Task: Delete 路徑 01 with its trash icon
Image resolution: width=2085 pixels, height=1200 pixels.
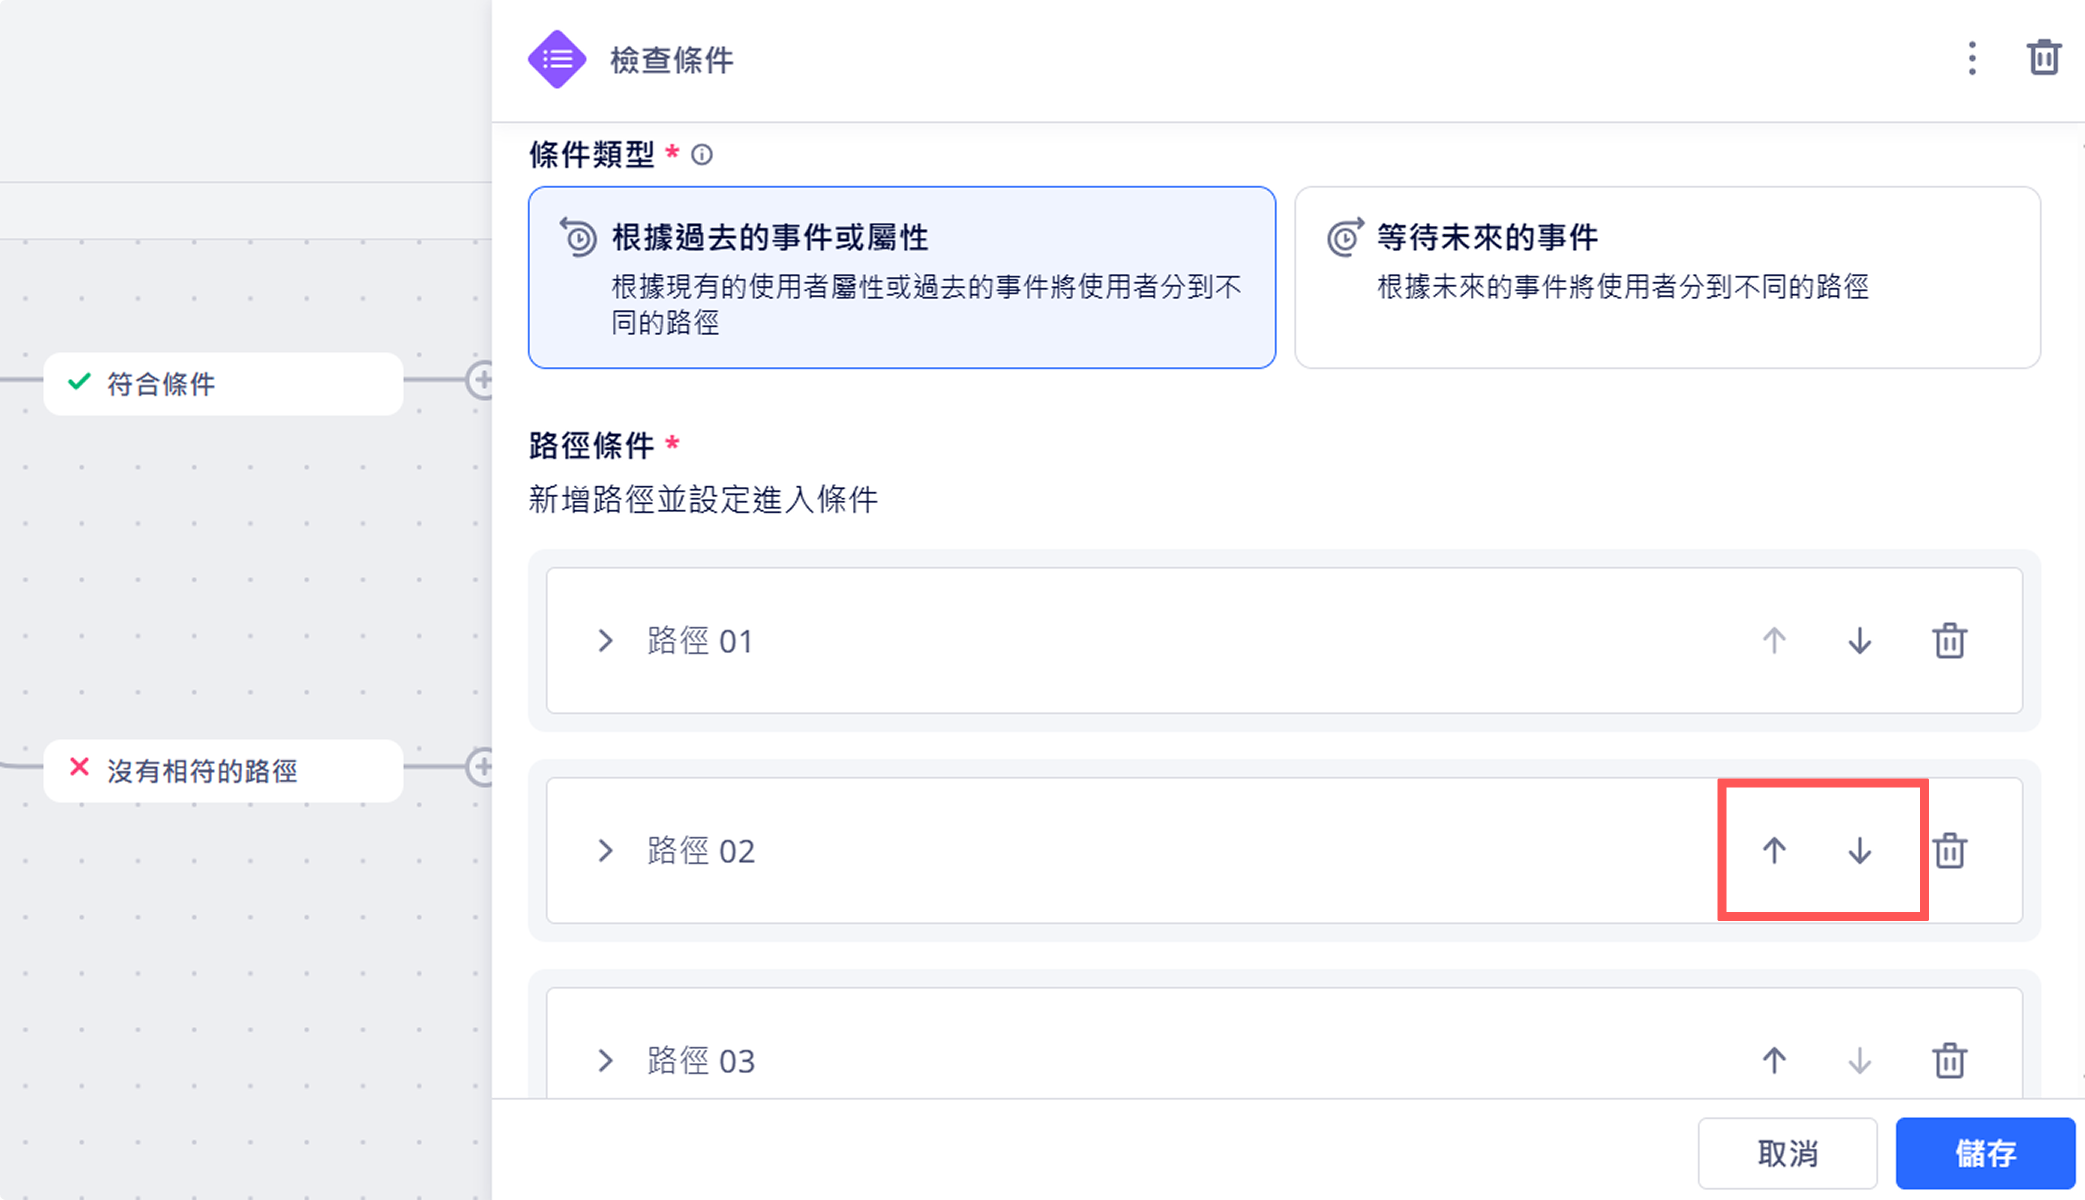Action: tap(1949, 641)
